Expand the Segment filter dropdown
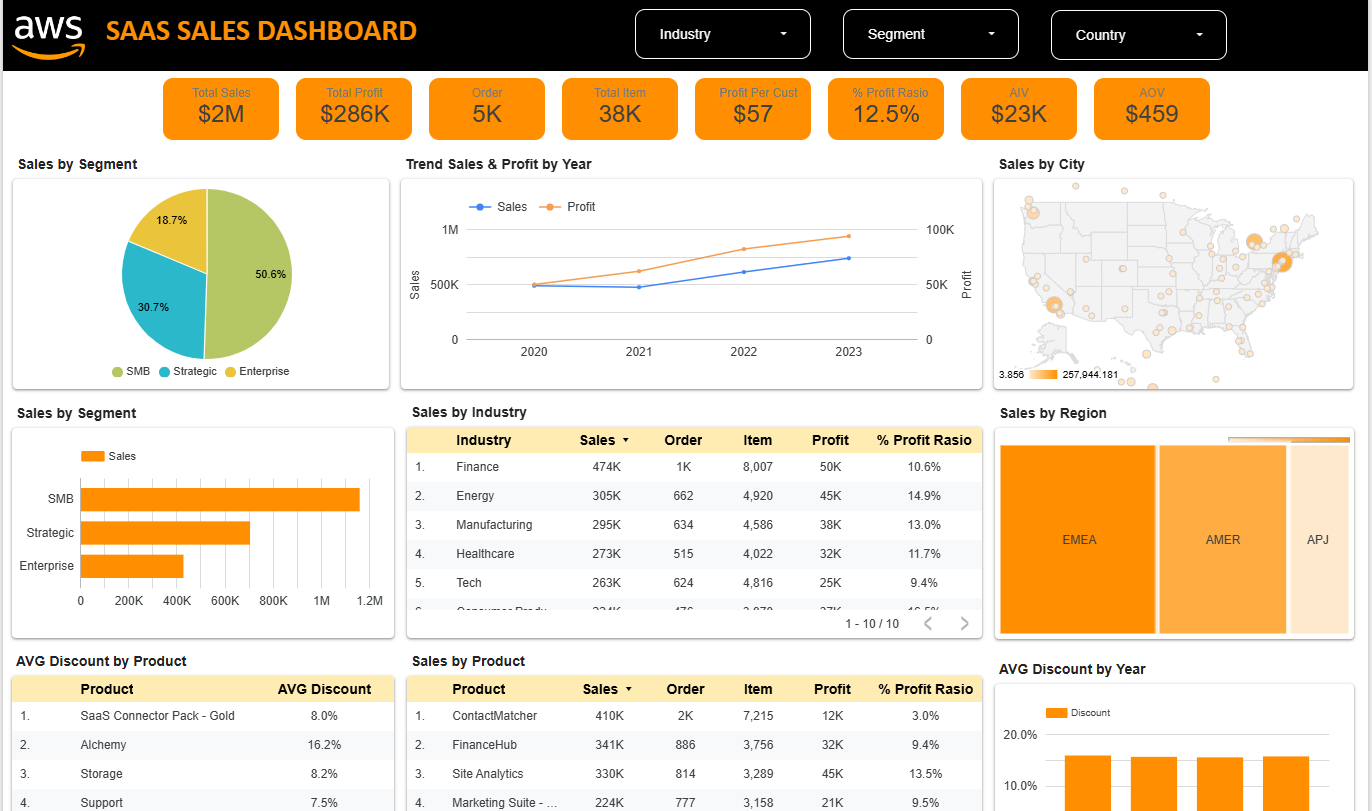The image size is (1372, 811). [930, 34]
